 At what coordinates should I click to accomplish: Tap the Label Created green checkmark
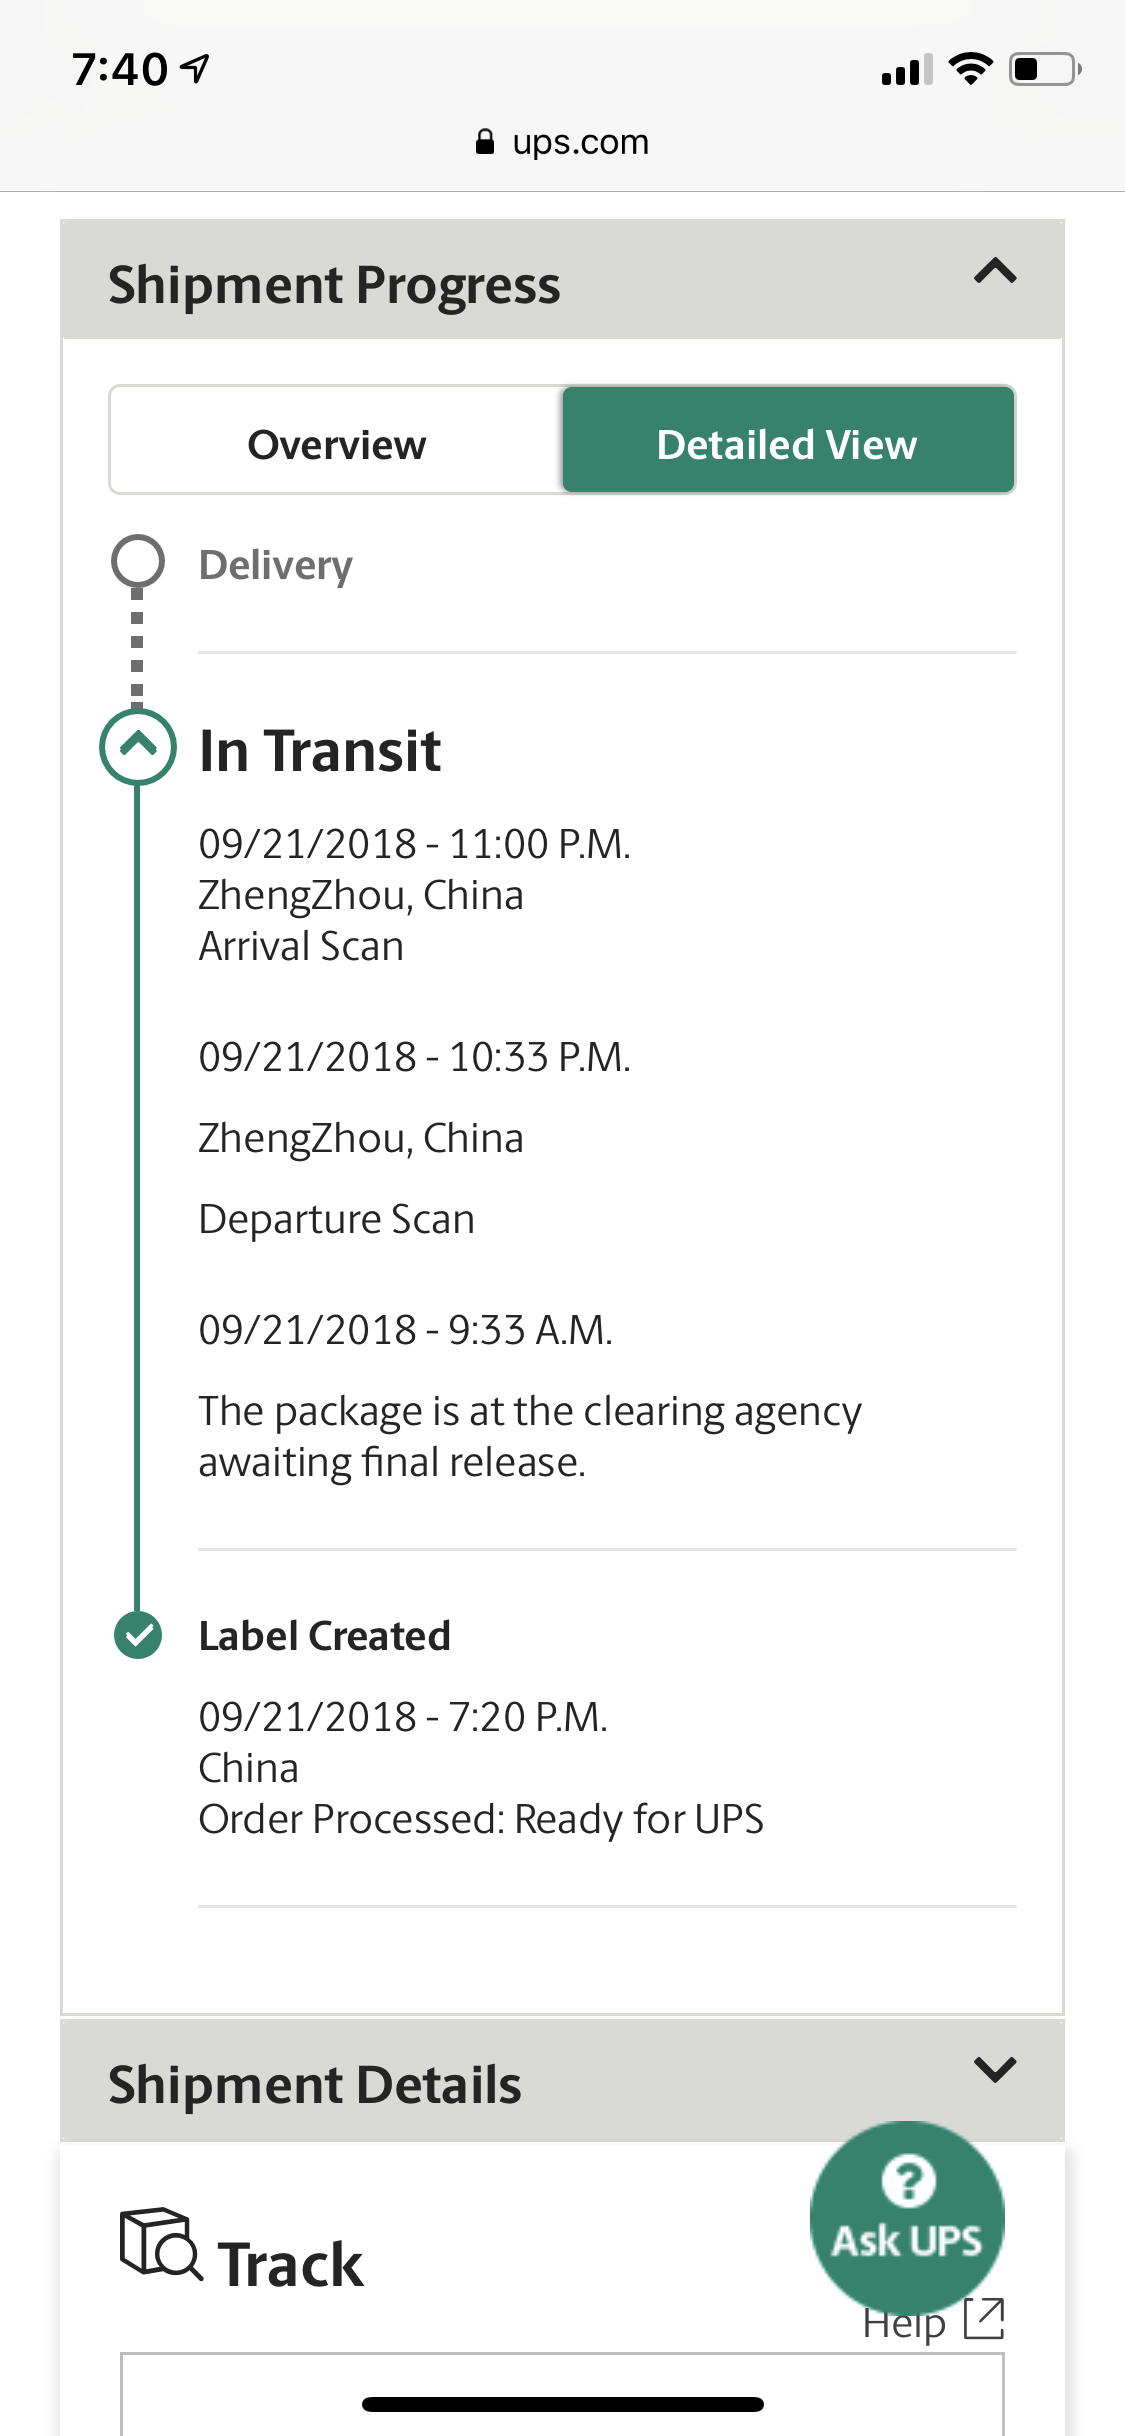point(138,1636)
